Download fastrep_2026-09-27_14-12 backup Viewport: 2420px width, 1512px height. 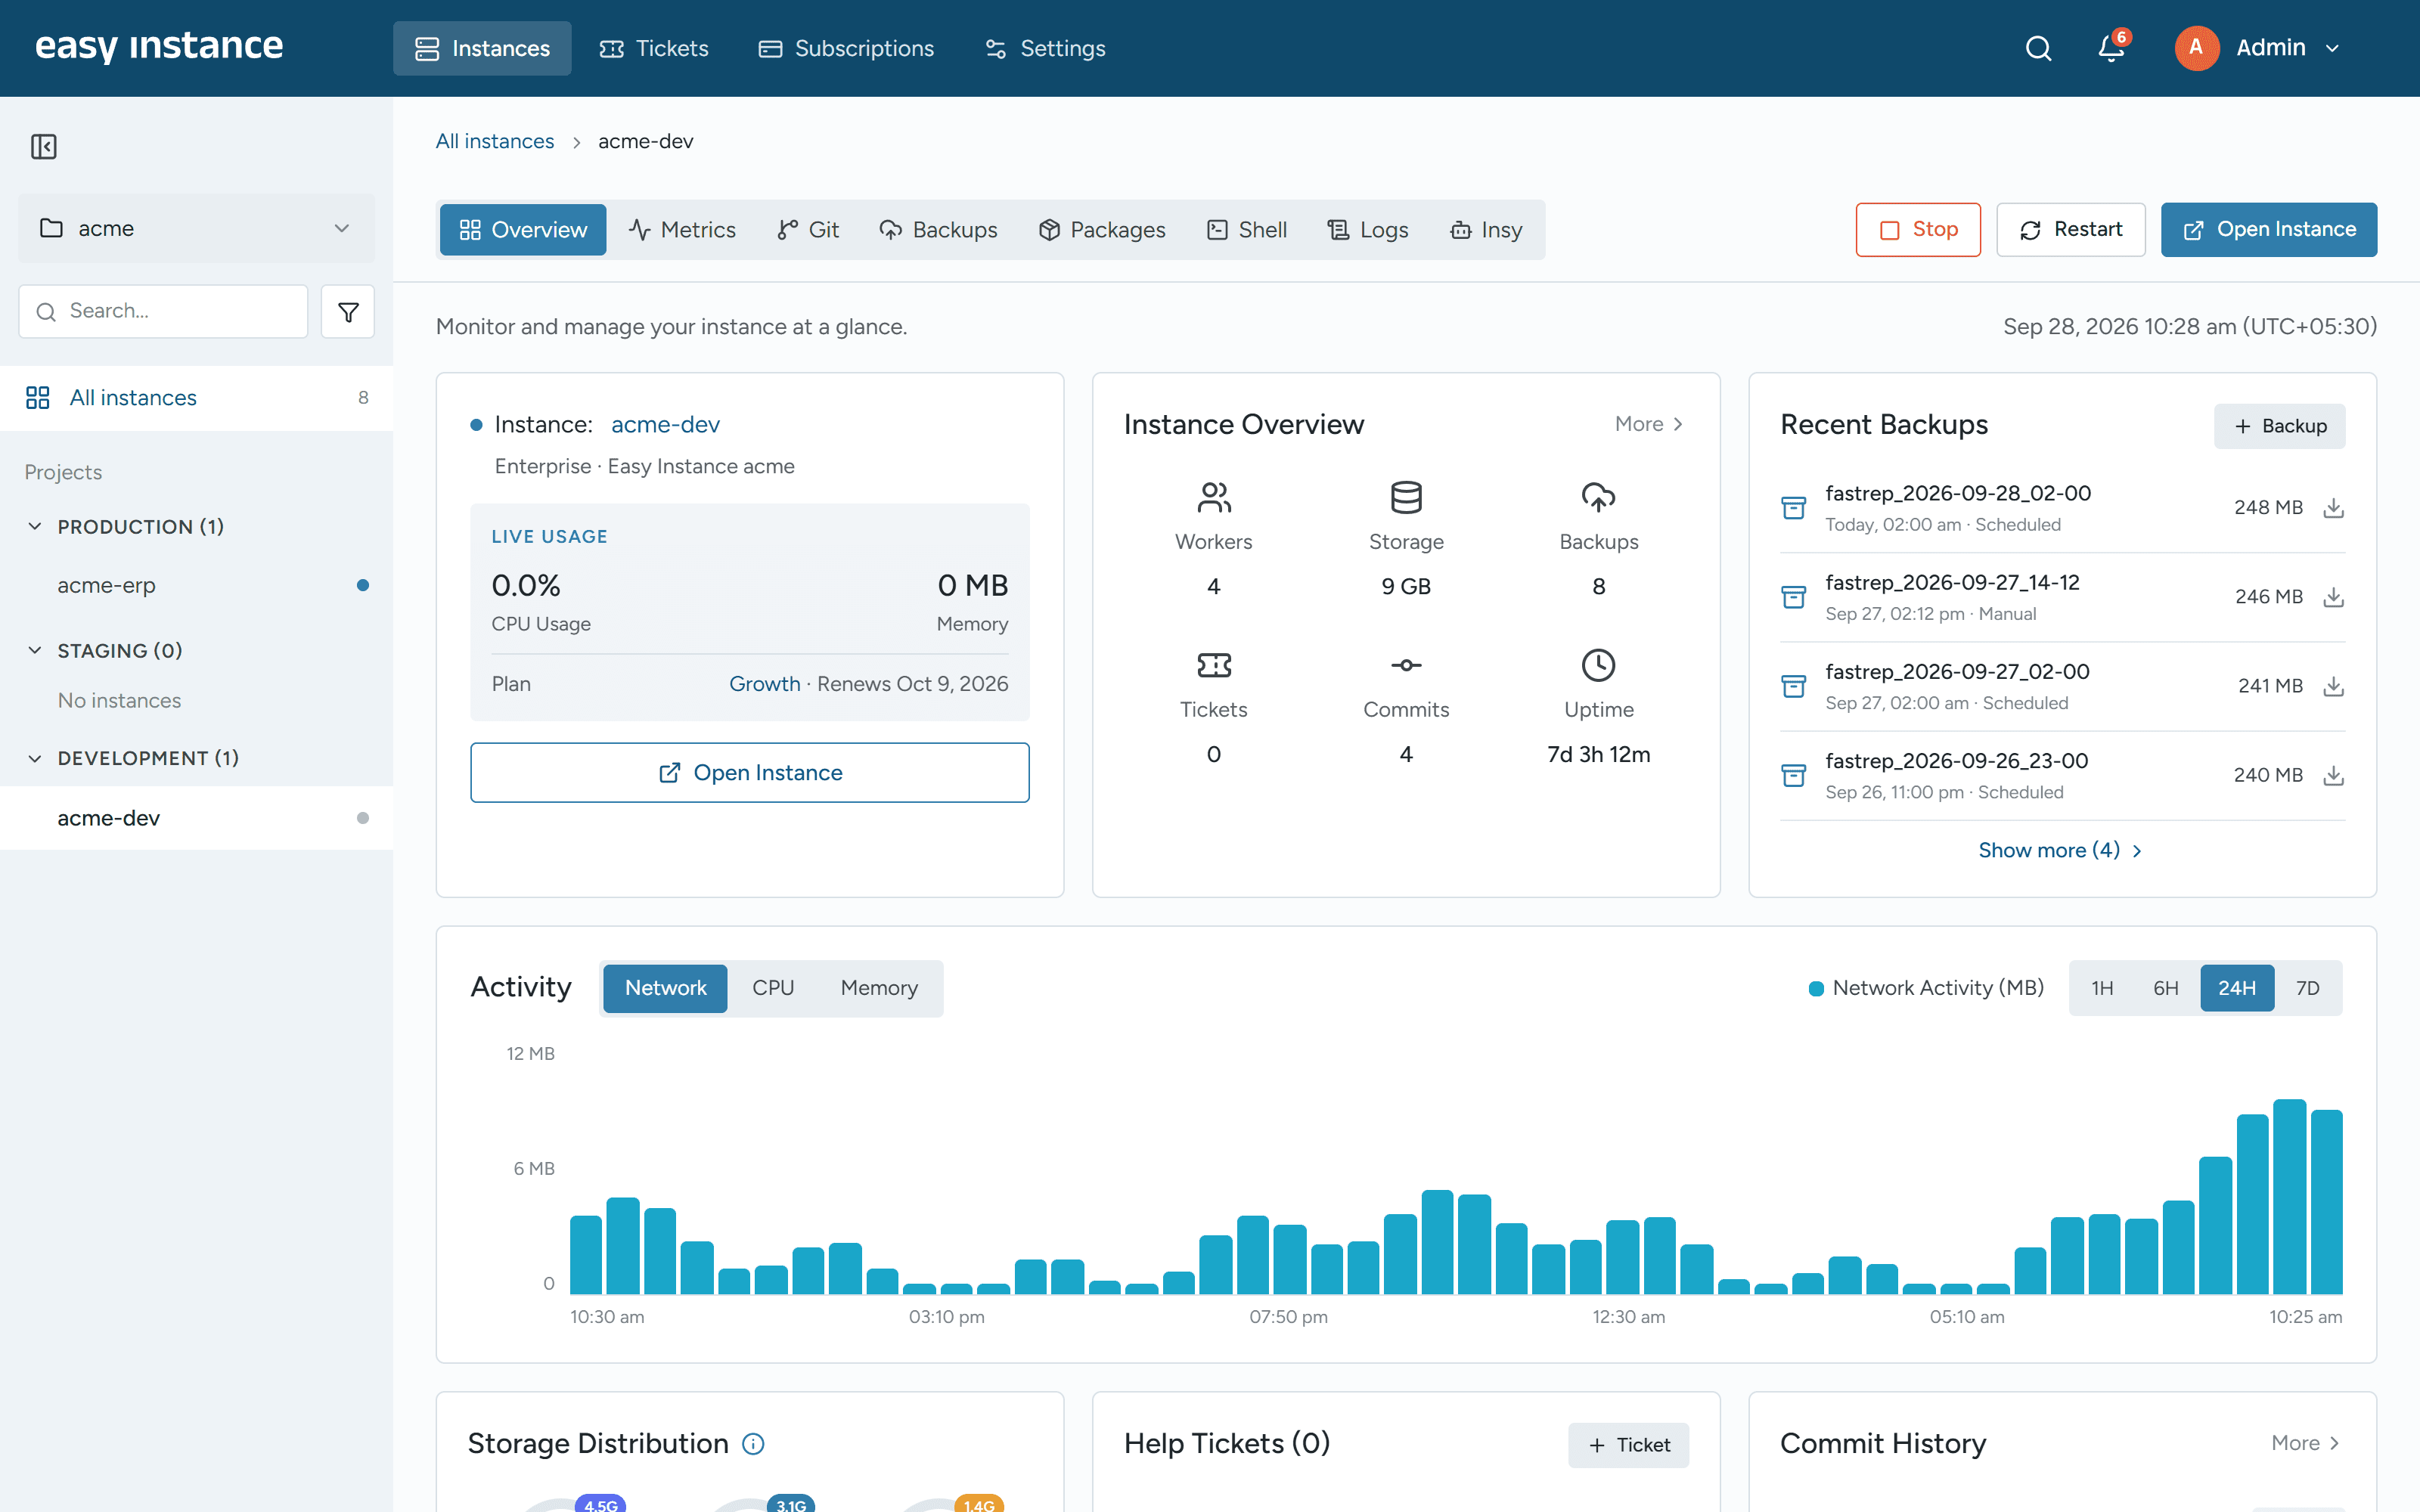tap(2333, 597)
